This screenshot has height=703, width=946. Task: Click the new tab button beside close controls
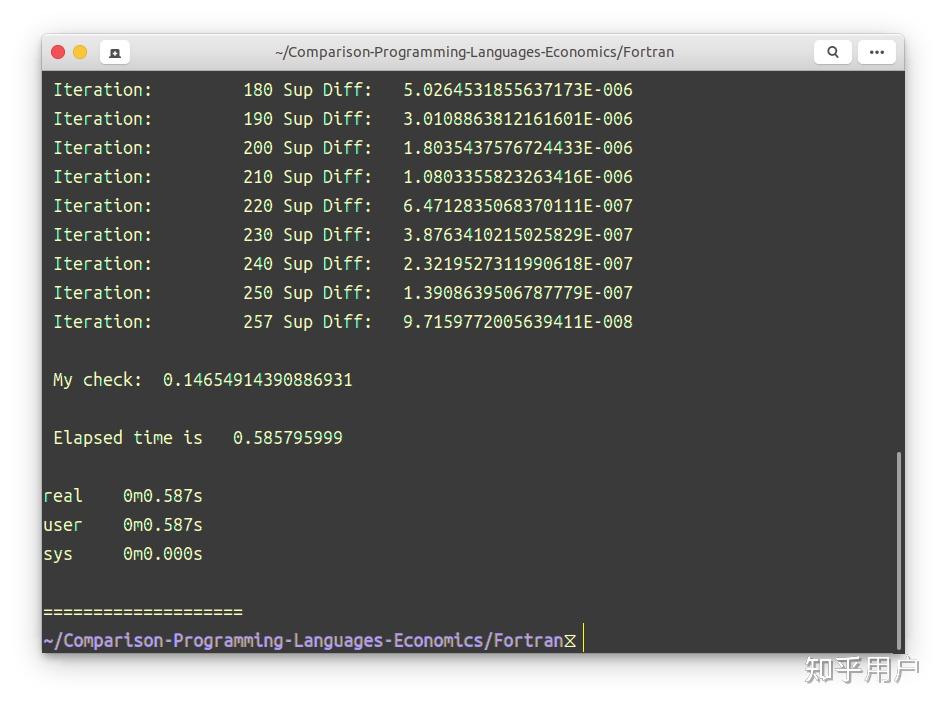114,52
